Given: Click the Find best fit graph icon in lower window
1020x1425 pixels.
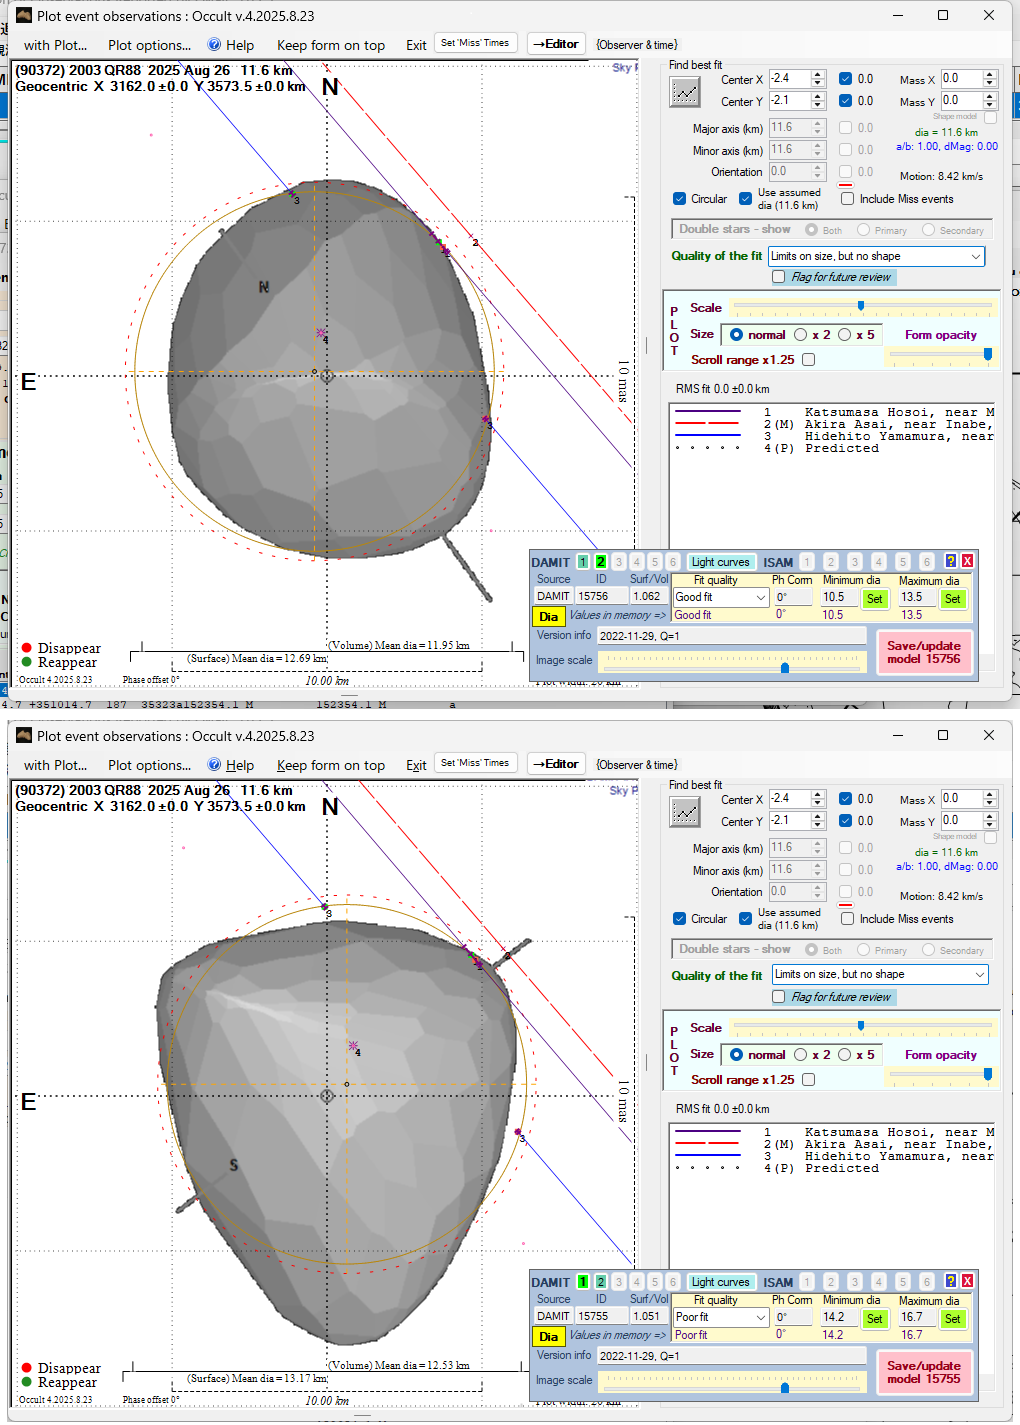Looking at the screenshot, I should [685, 812].
